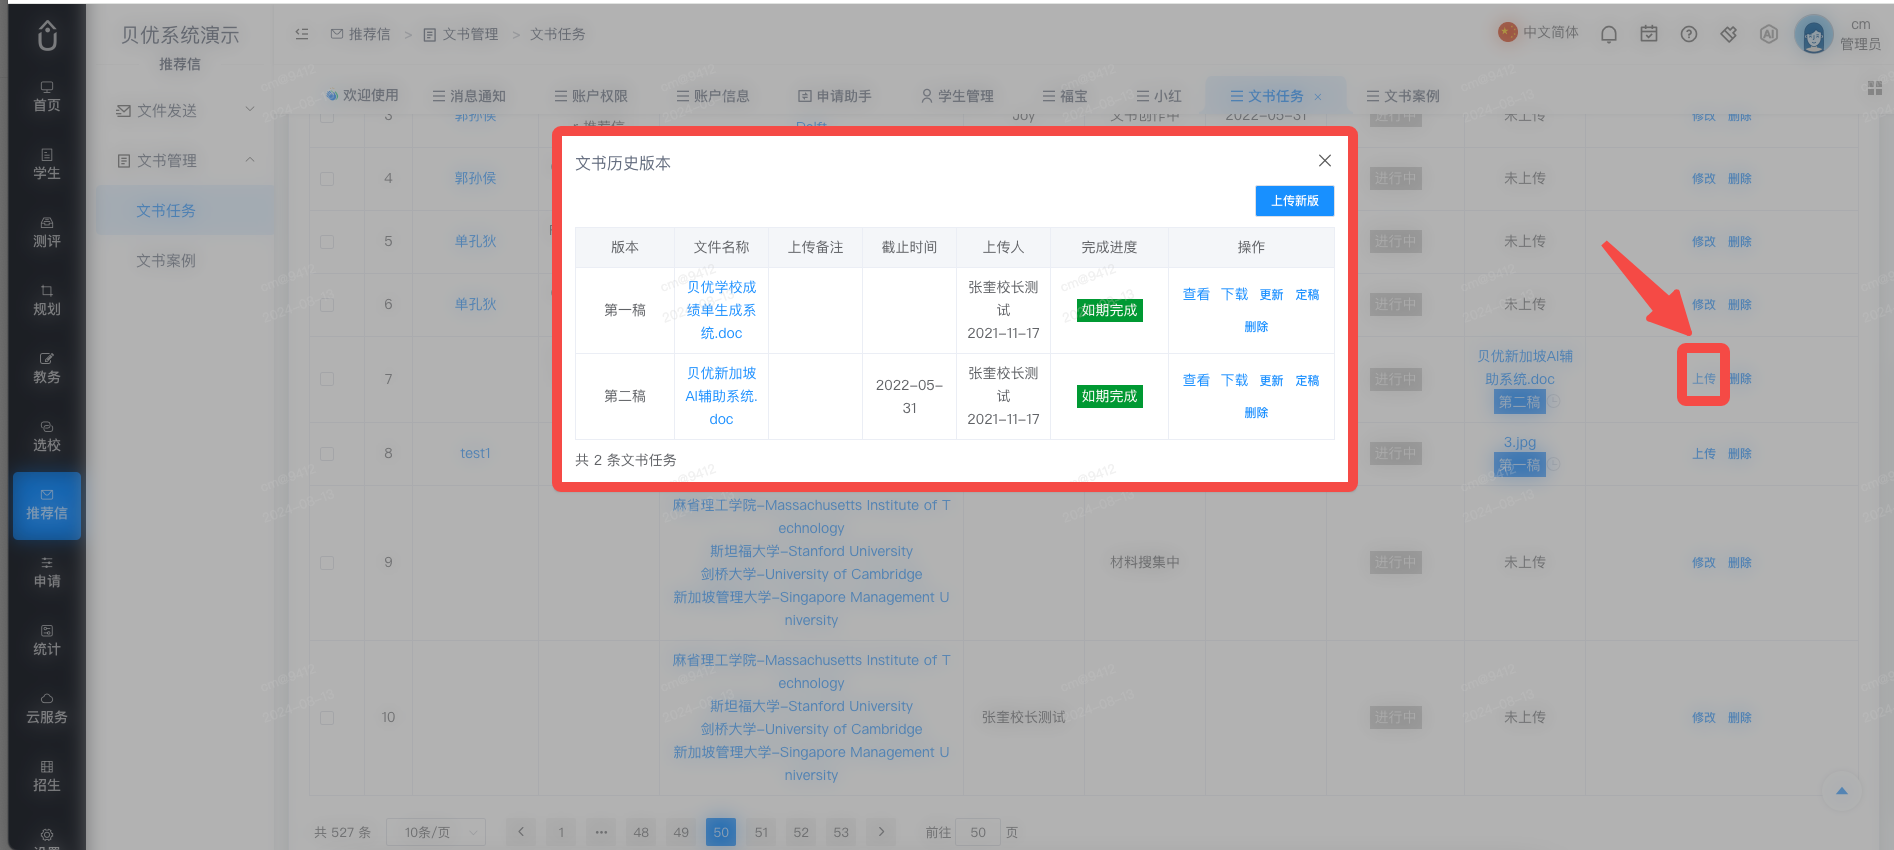Tick the checkbox for row 4

(x=327, y=179)
